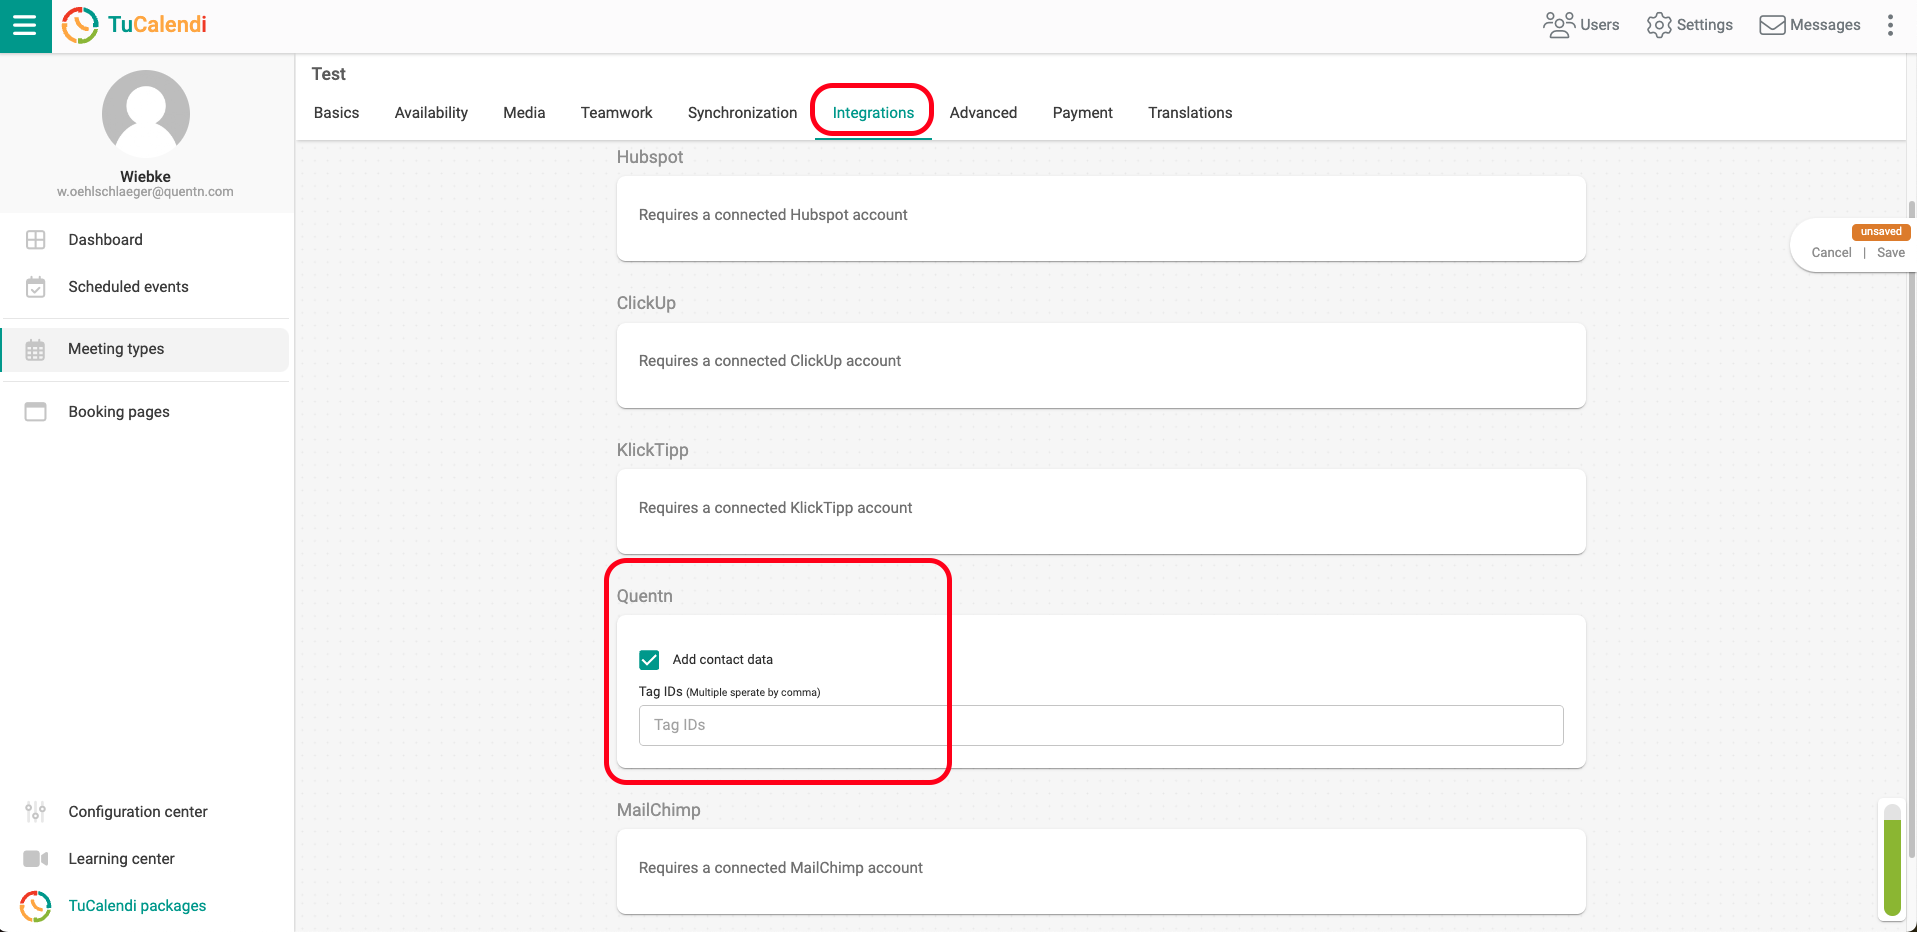The image size is (1917, 932).
Task: Switch to the Teamwork tab
Action: point(616,113)
